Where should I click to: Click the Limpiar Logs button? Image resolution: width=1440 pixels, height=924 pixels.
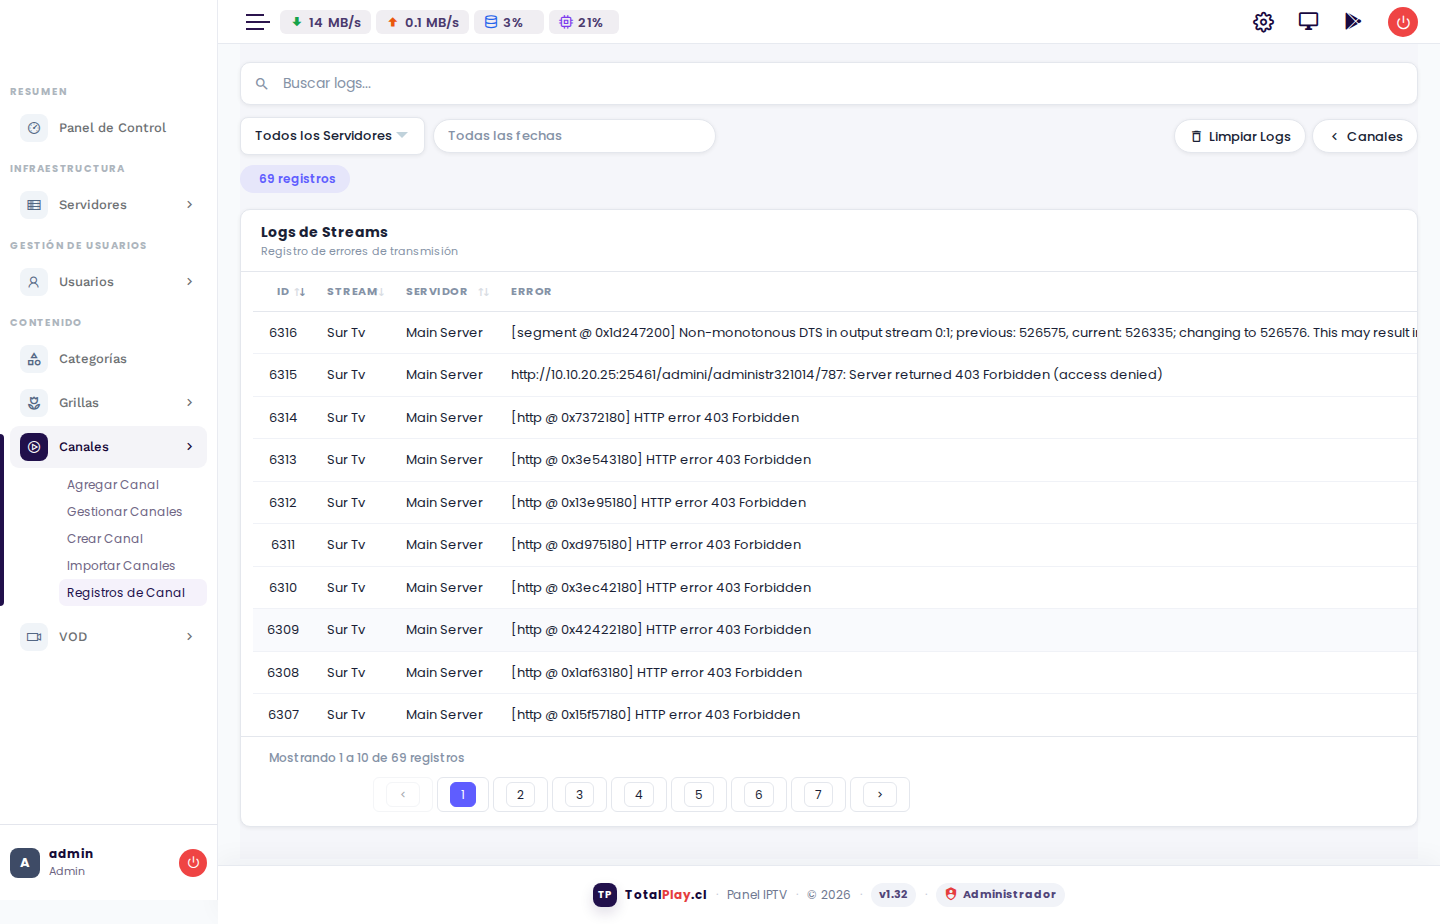pos(1240,137)
